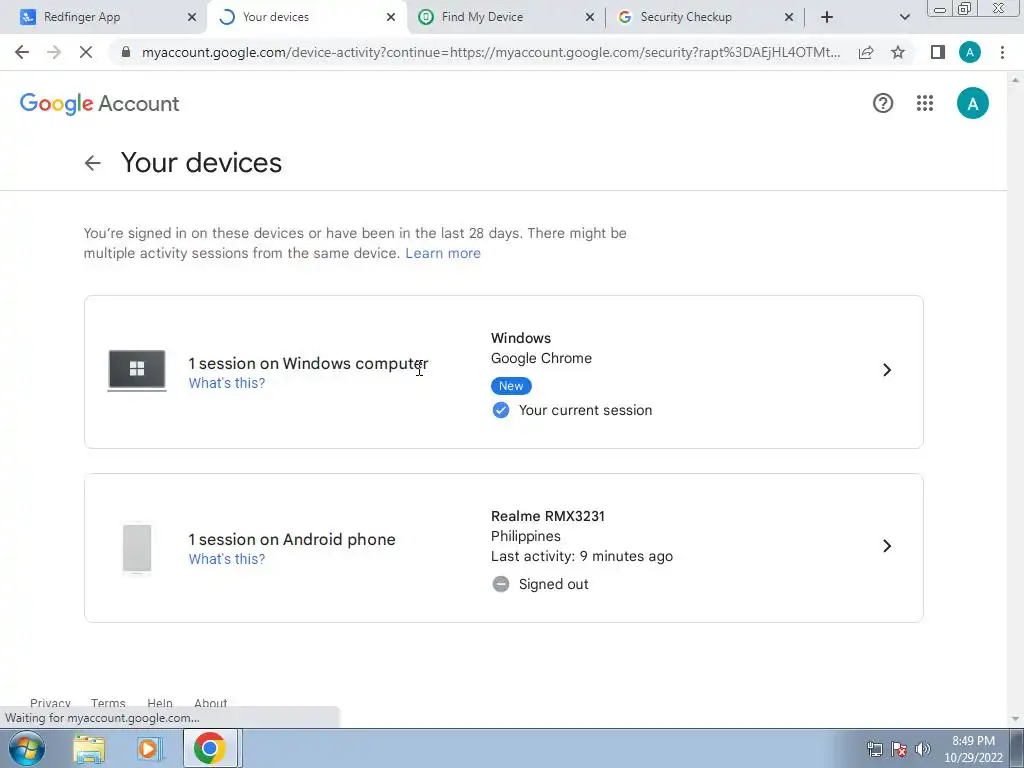Close the Find My Device tab

(x=590, y=17)
